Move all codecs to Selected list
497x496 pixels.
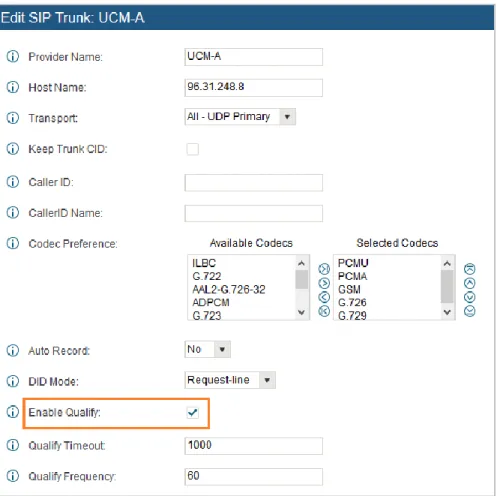(x=324, y=269)
